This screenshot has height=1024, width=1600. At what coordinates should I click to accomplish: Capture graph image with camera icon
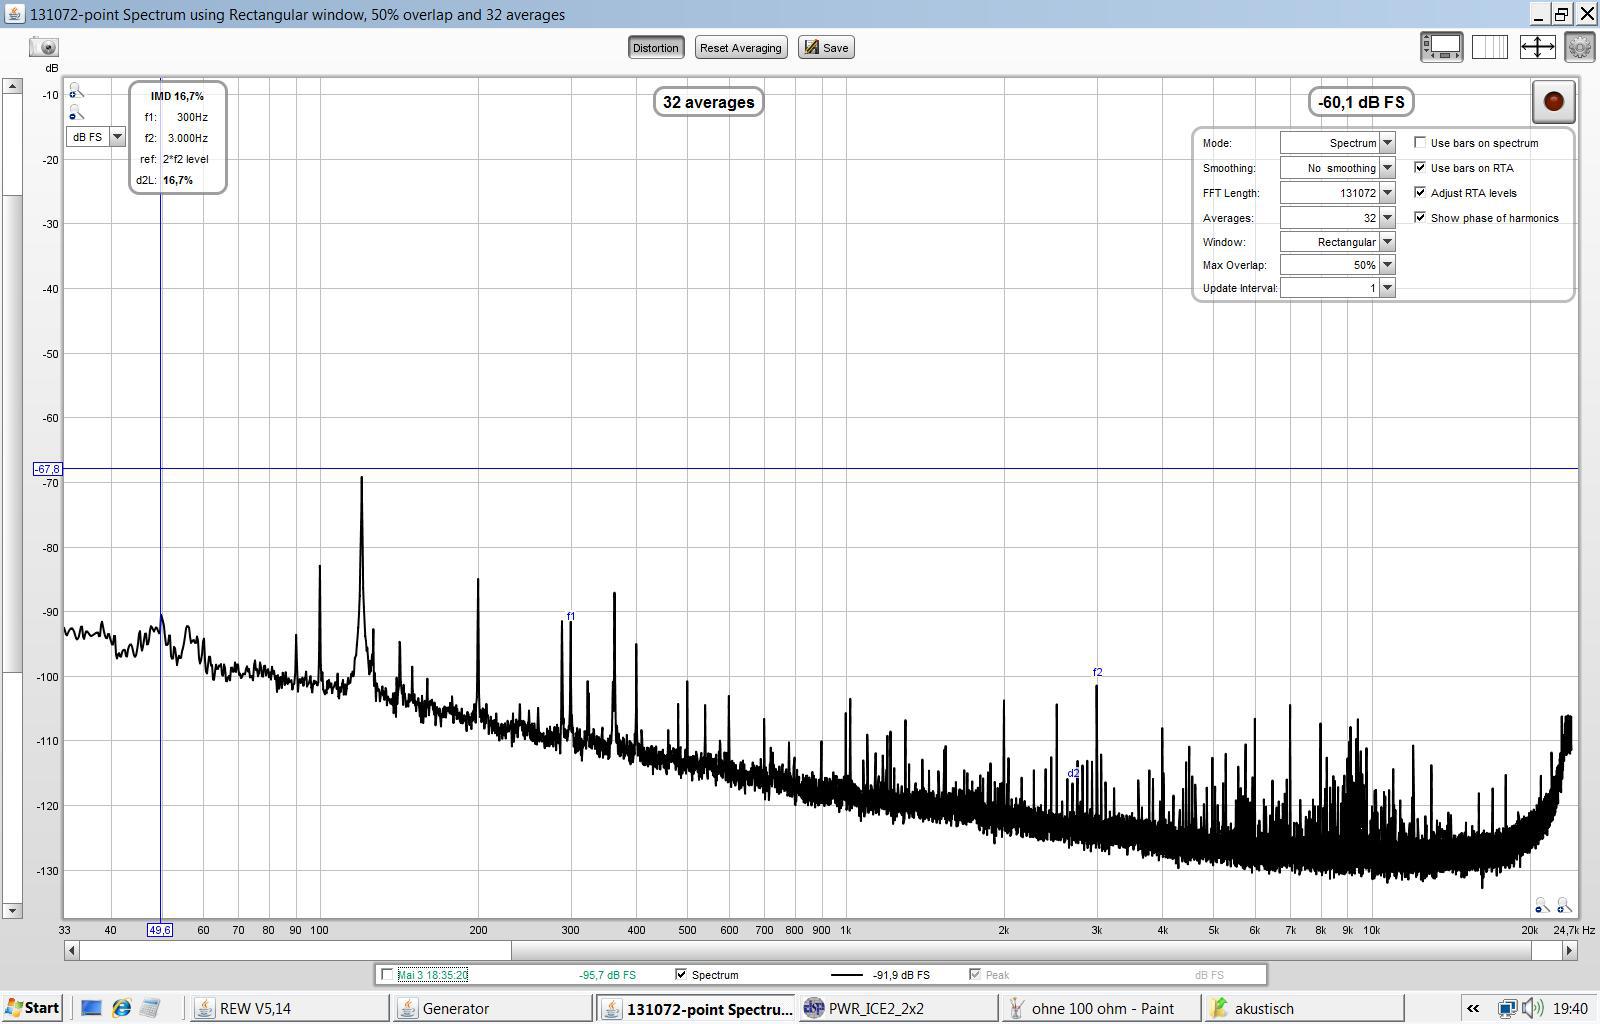coord(44,47)
